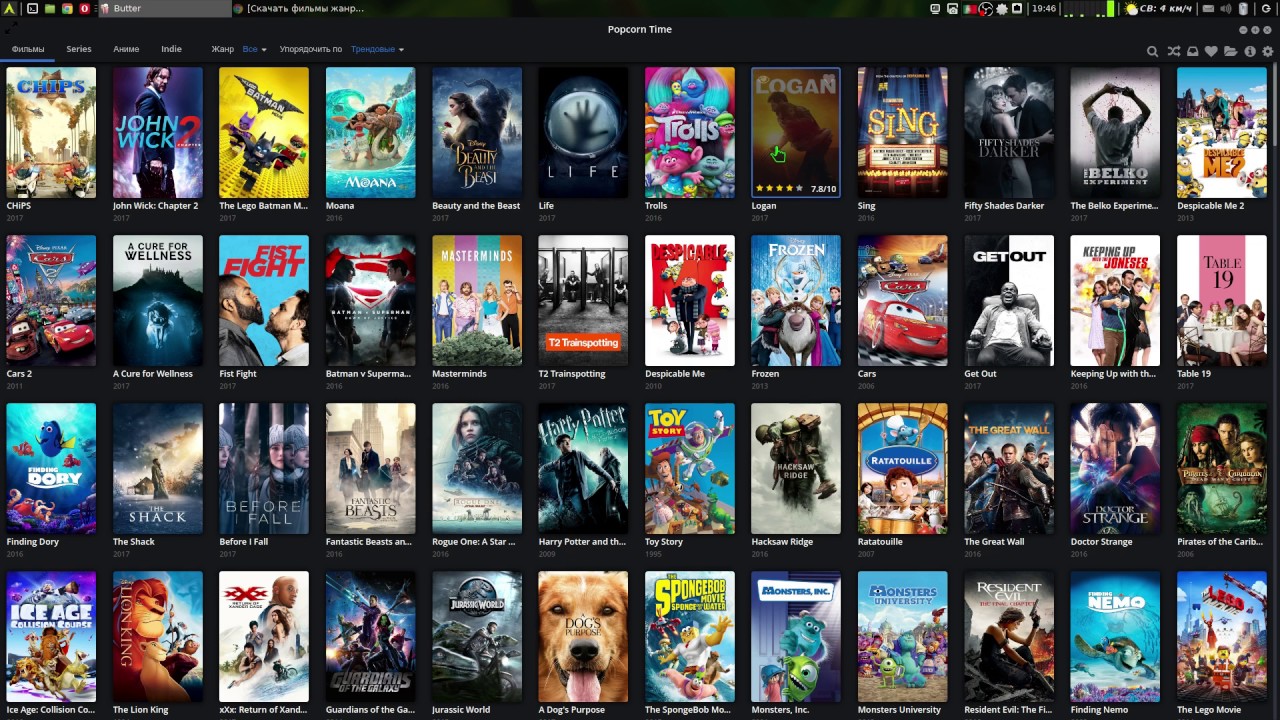Viewport: 1280px width, 720px height.
Task: Open A Cure for Wellness poster
Action: (x=158, y=301)
